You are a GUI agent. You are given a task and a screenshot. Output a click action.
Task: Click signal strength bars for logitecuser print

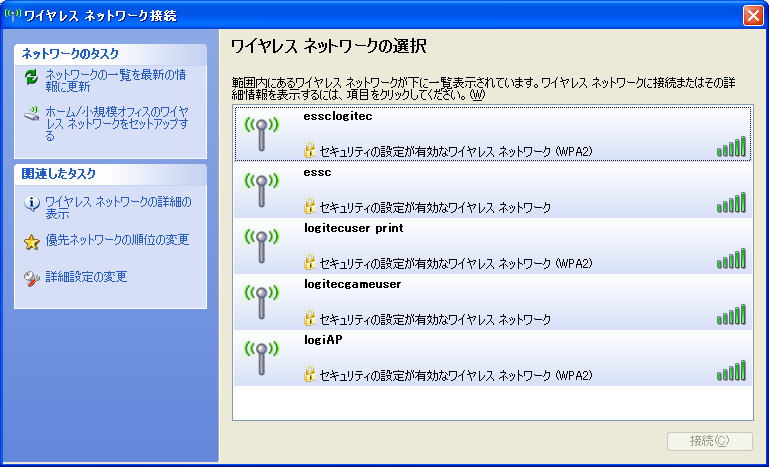tap(731, 258)
